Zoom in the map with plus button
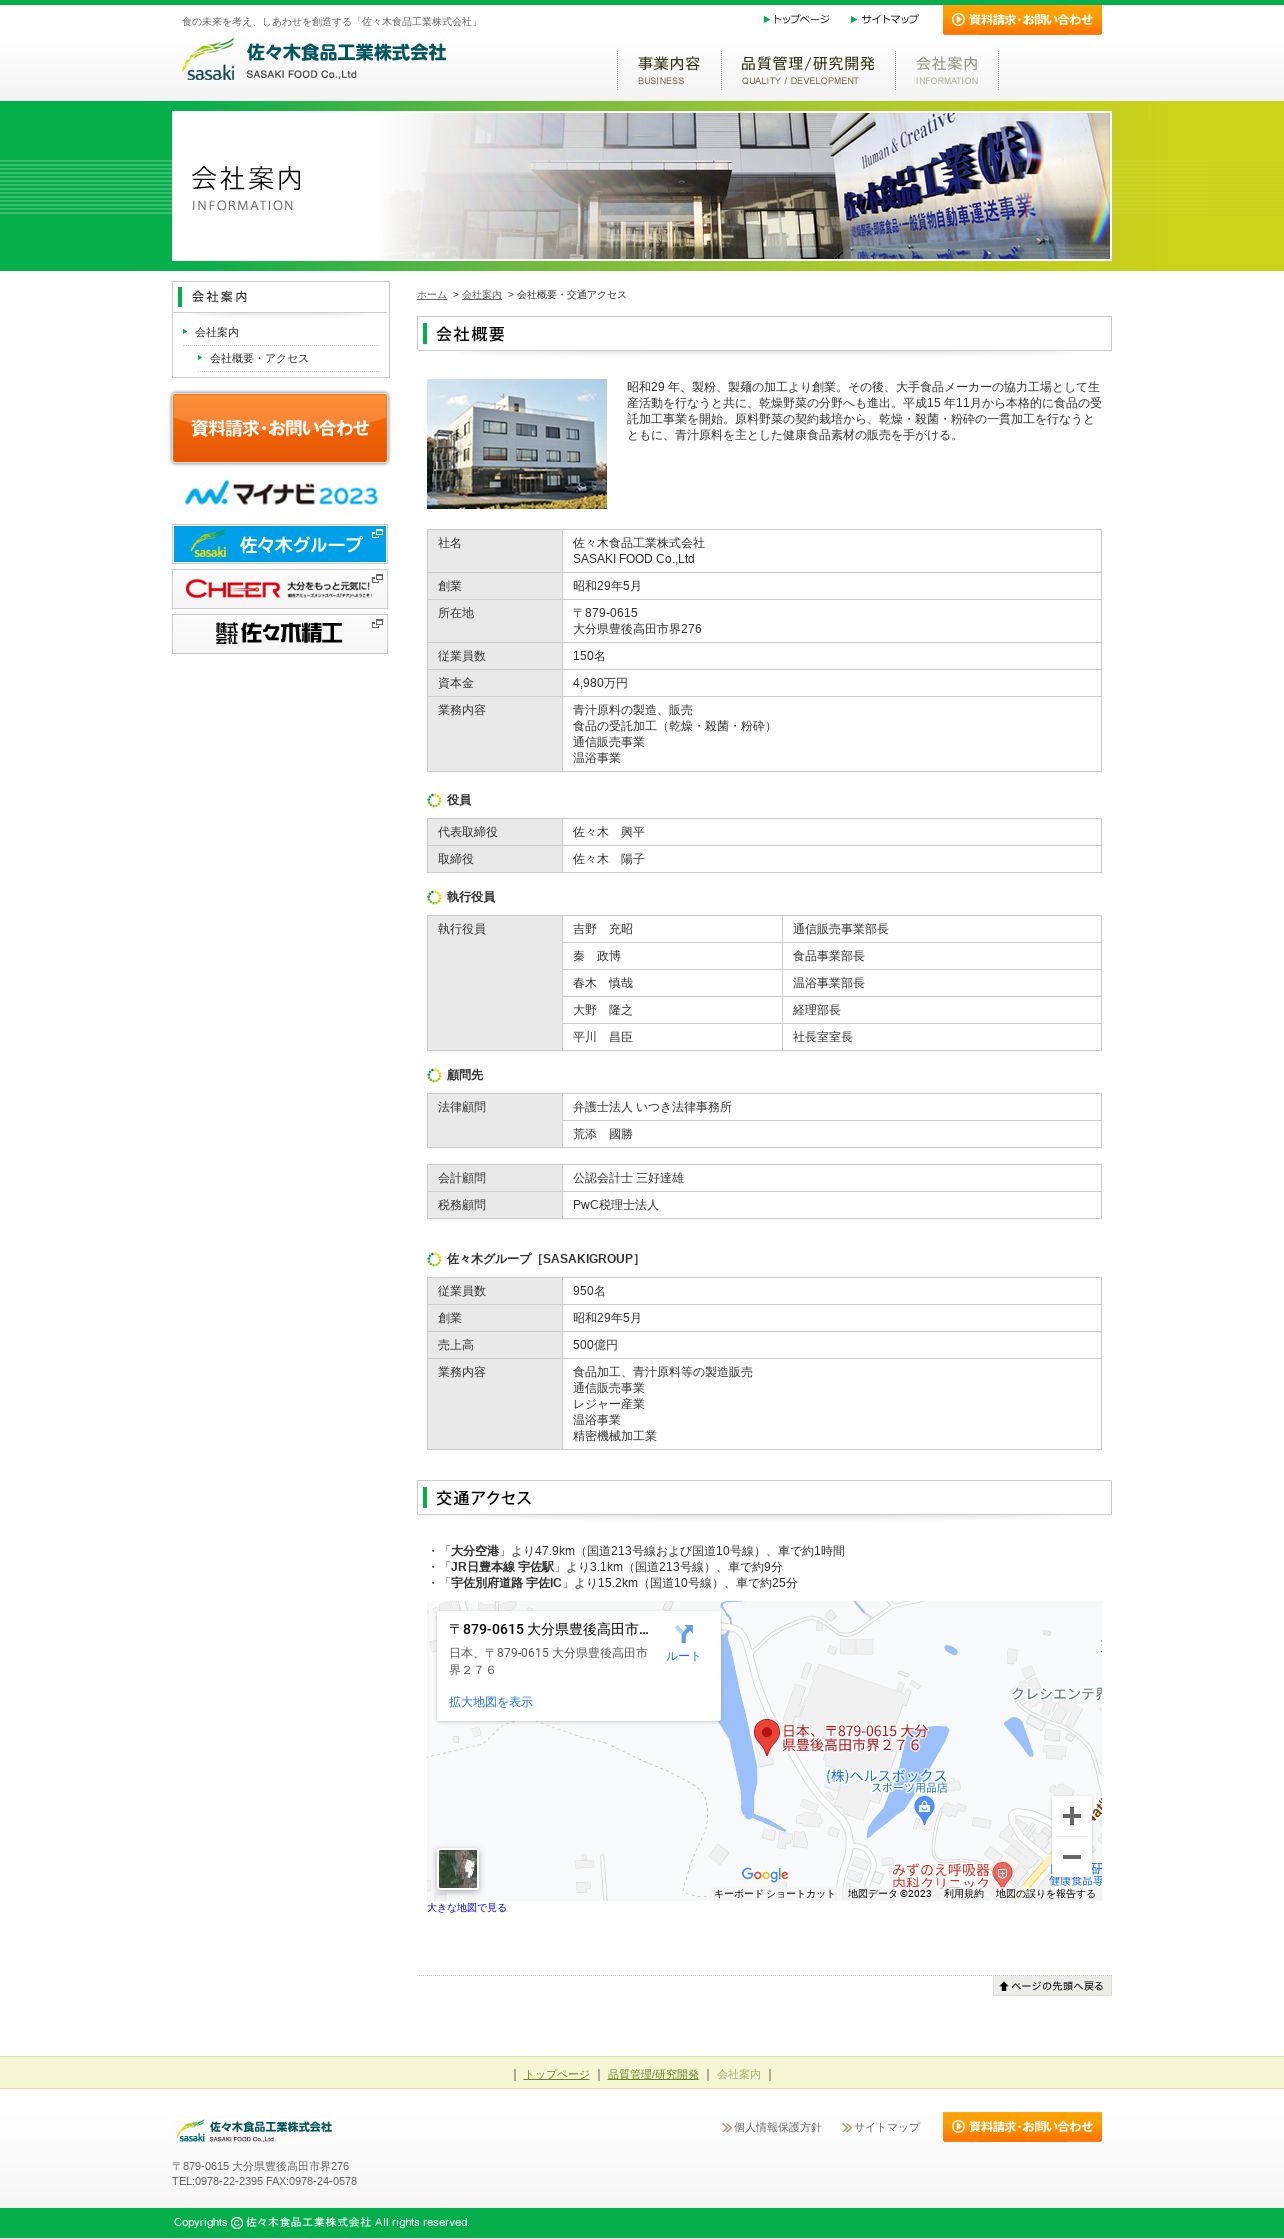This screenshot has height=2239, width=1284. point(1072,1816)
